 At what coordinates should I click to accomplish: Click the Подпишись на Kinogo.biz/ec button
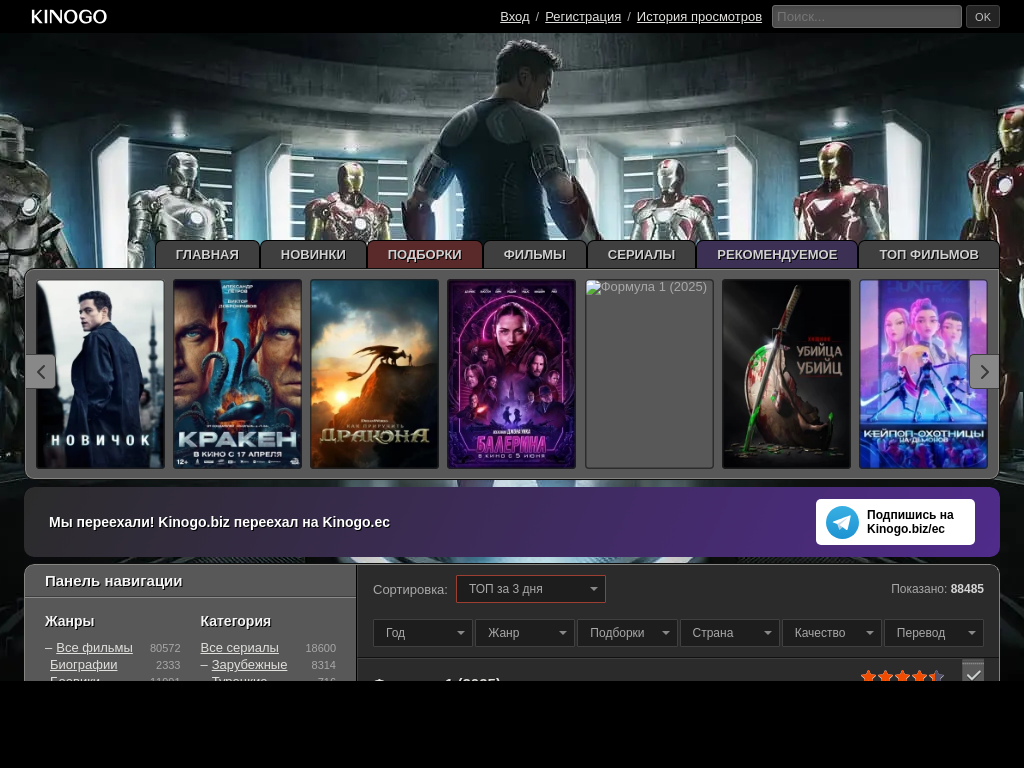click(895, 522)
